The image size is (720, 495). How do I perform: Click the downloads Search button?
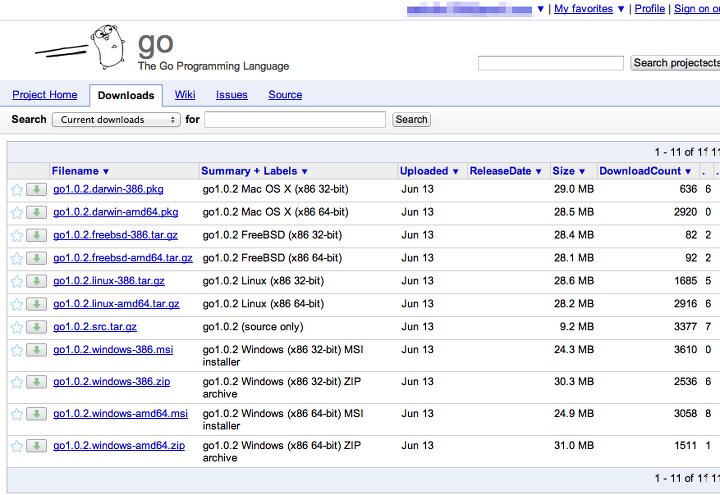[x=411, y=119]
